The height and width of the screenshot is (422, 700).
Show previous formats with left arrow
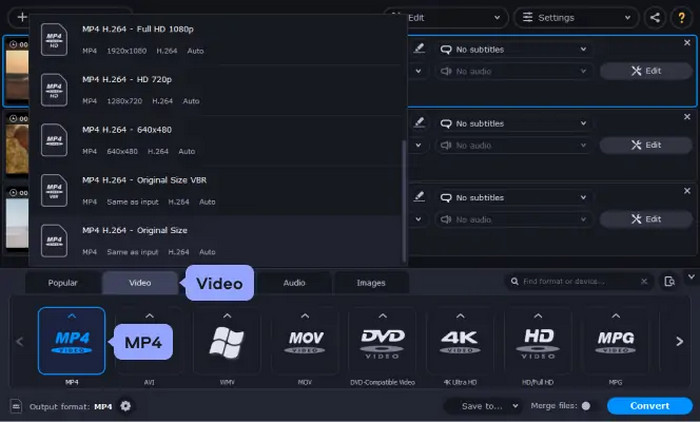20,342
